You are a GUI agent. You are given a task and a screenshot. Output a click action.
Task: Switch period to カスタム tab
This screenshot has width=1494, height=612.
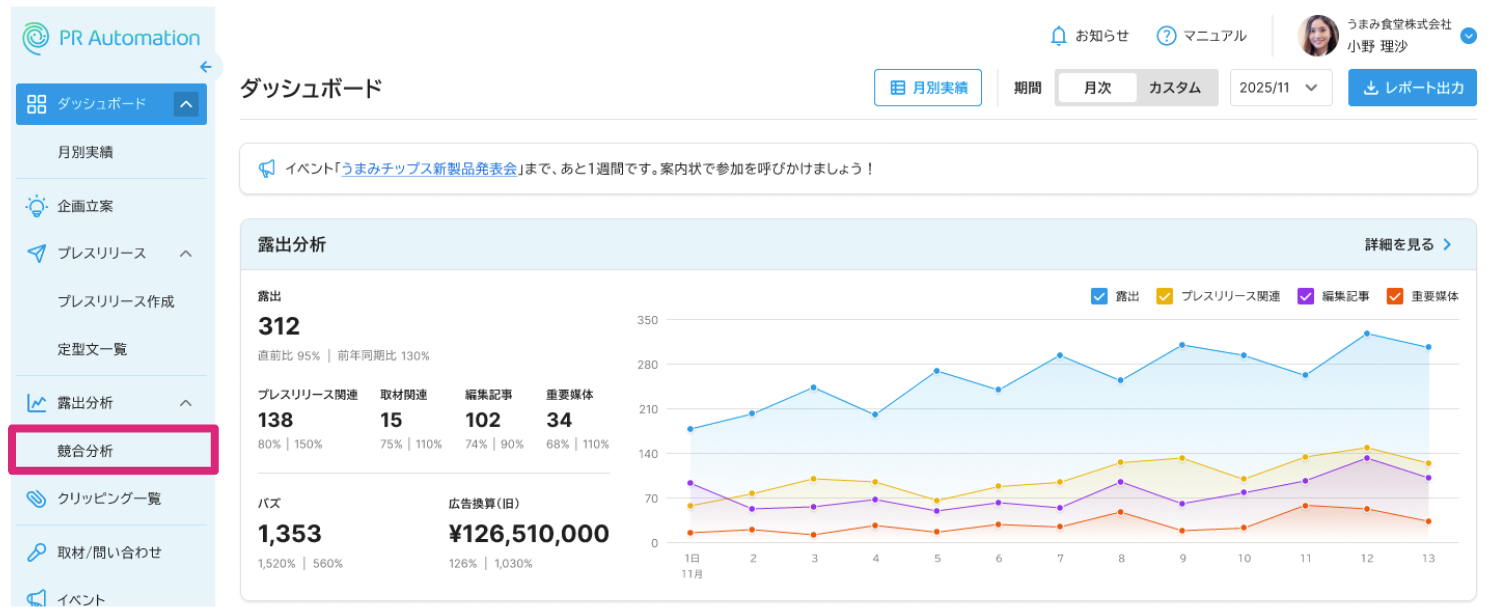(1174, 88)
